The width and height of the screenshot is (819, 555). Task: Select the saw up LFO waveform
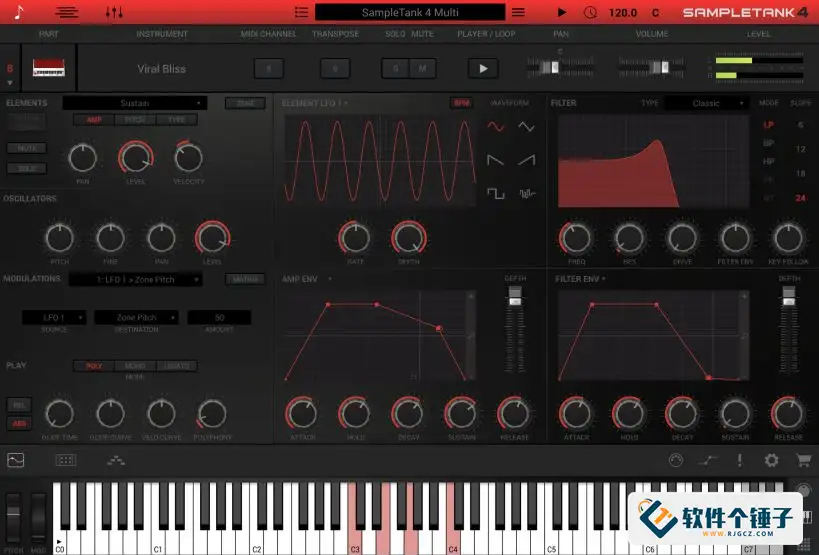click(526, 160)
